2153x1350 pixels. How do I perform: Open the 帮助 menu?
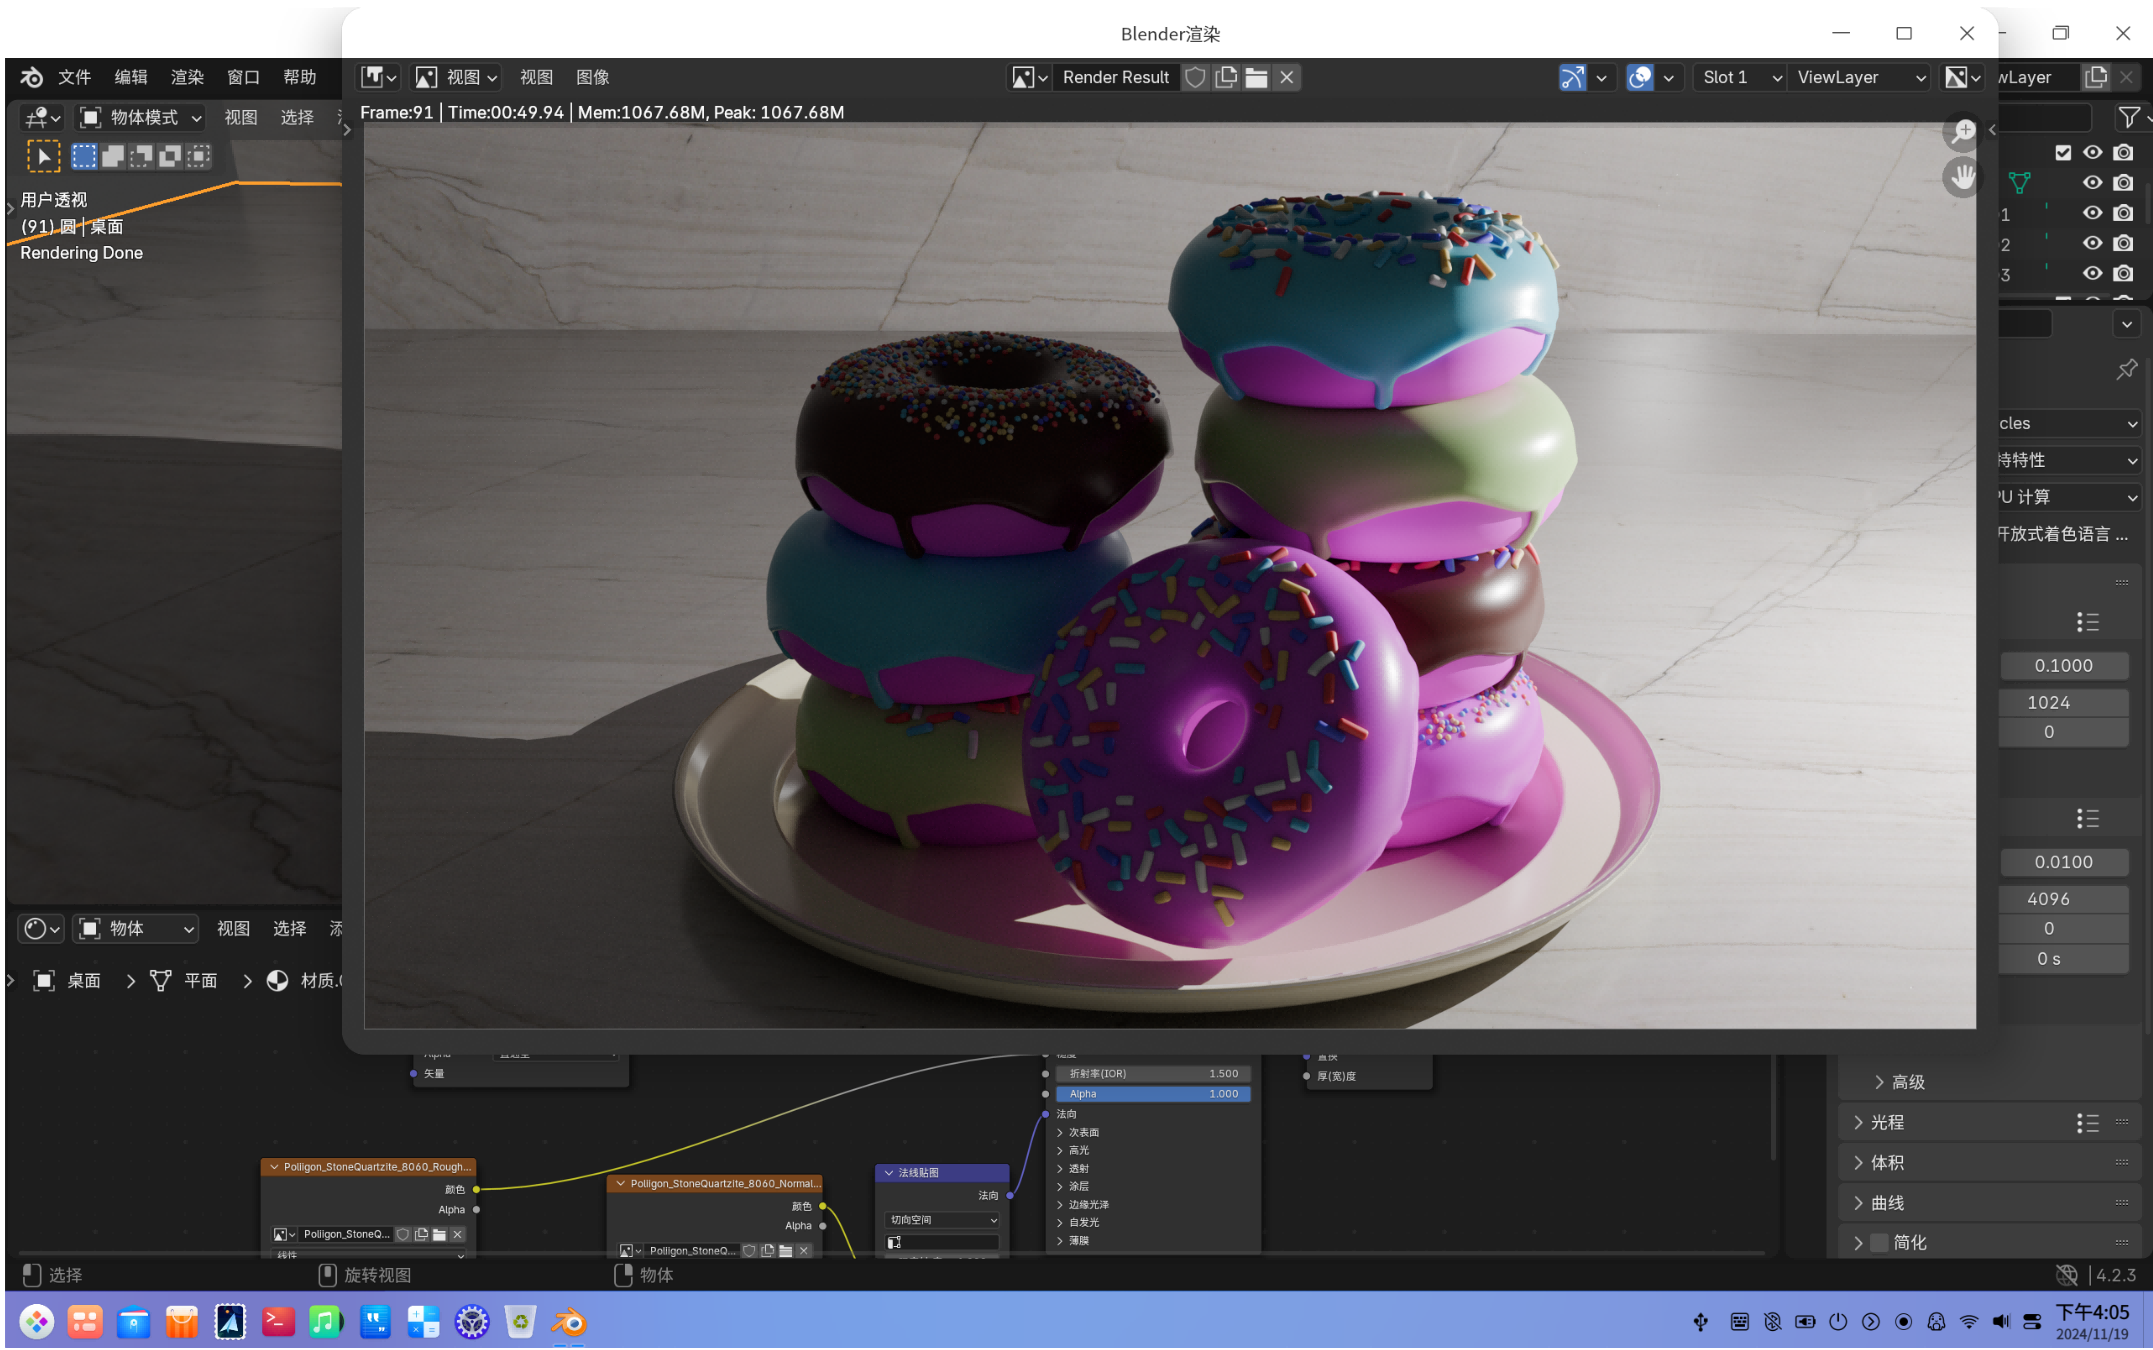(x=300, y=78)
